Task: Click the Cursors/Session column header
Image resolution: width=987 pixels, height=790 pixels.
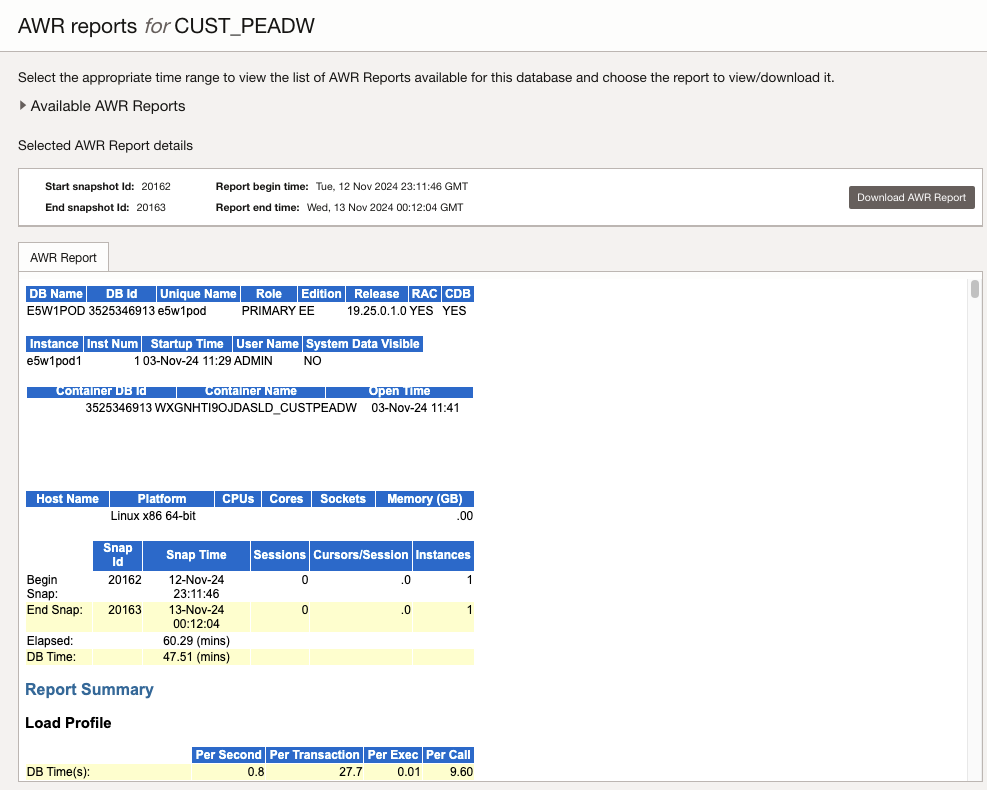Action: click(360, 555)
